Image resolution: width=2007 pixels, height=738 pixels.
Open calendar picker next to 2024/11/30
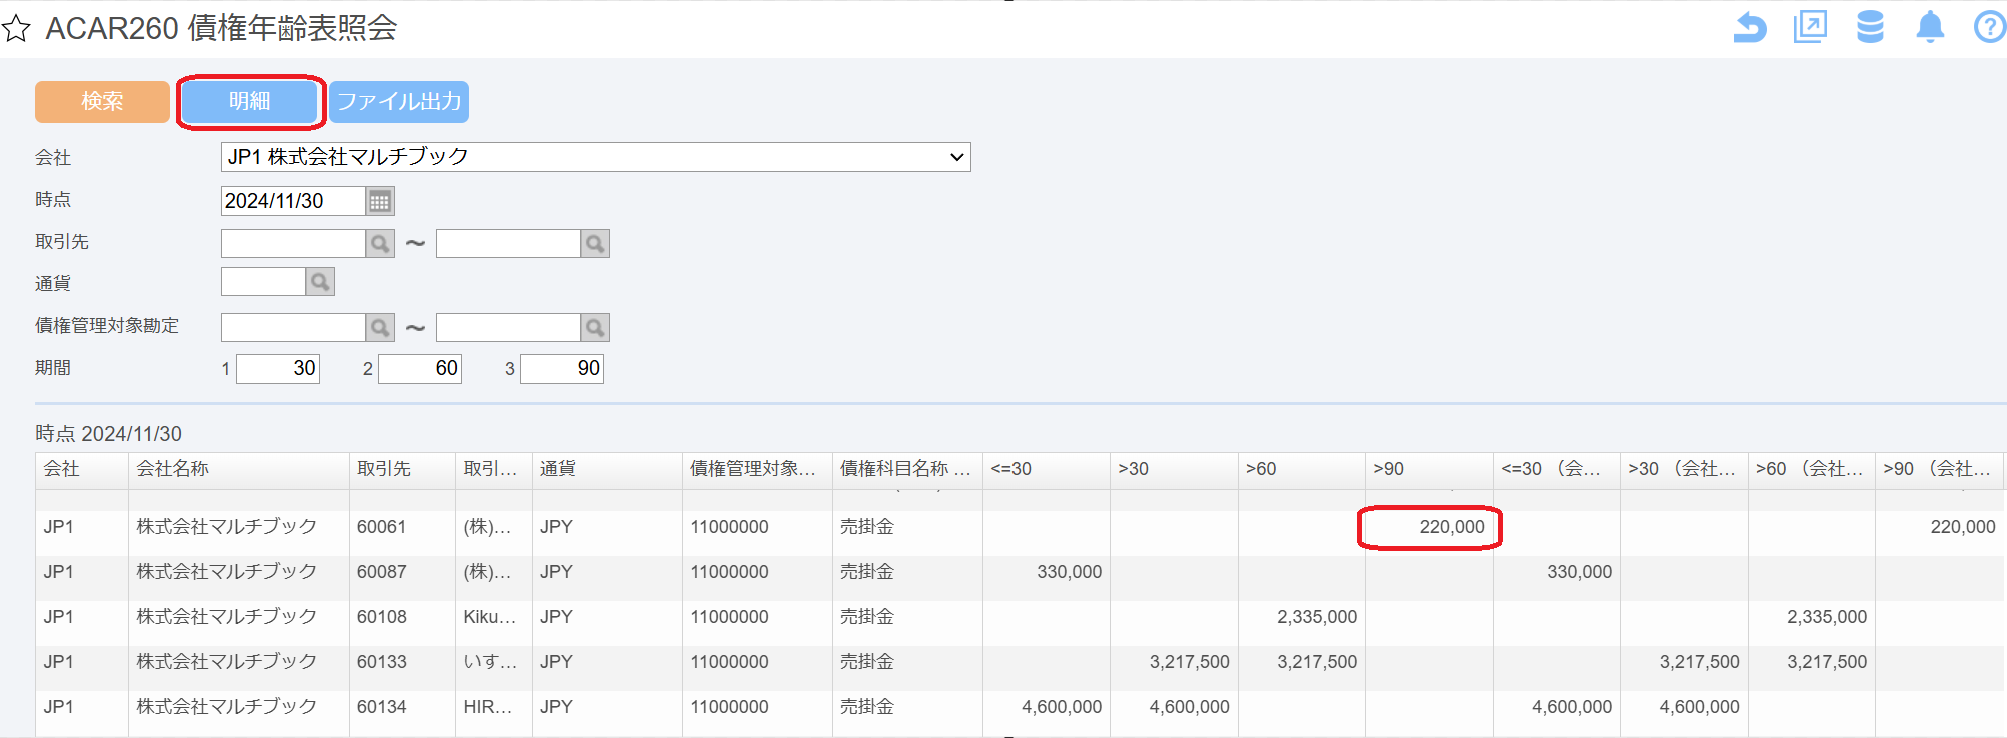click(x=380, y=201)
